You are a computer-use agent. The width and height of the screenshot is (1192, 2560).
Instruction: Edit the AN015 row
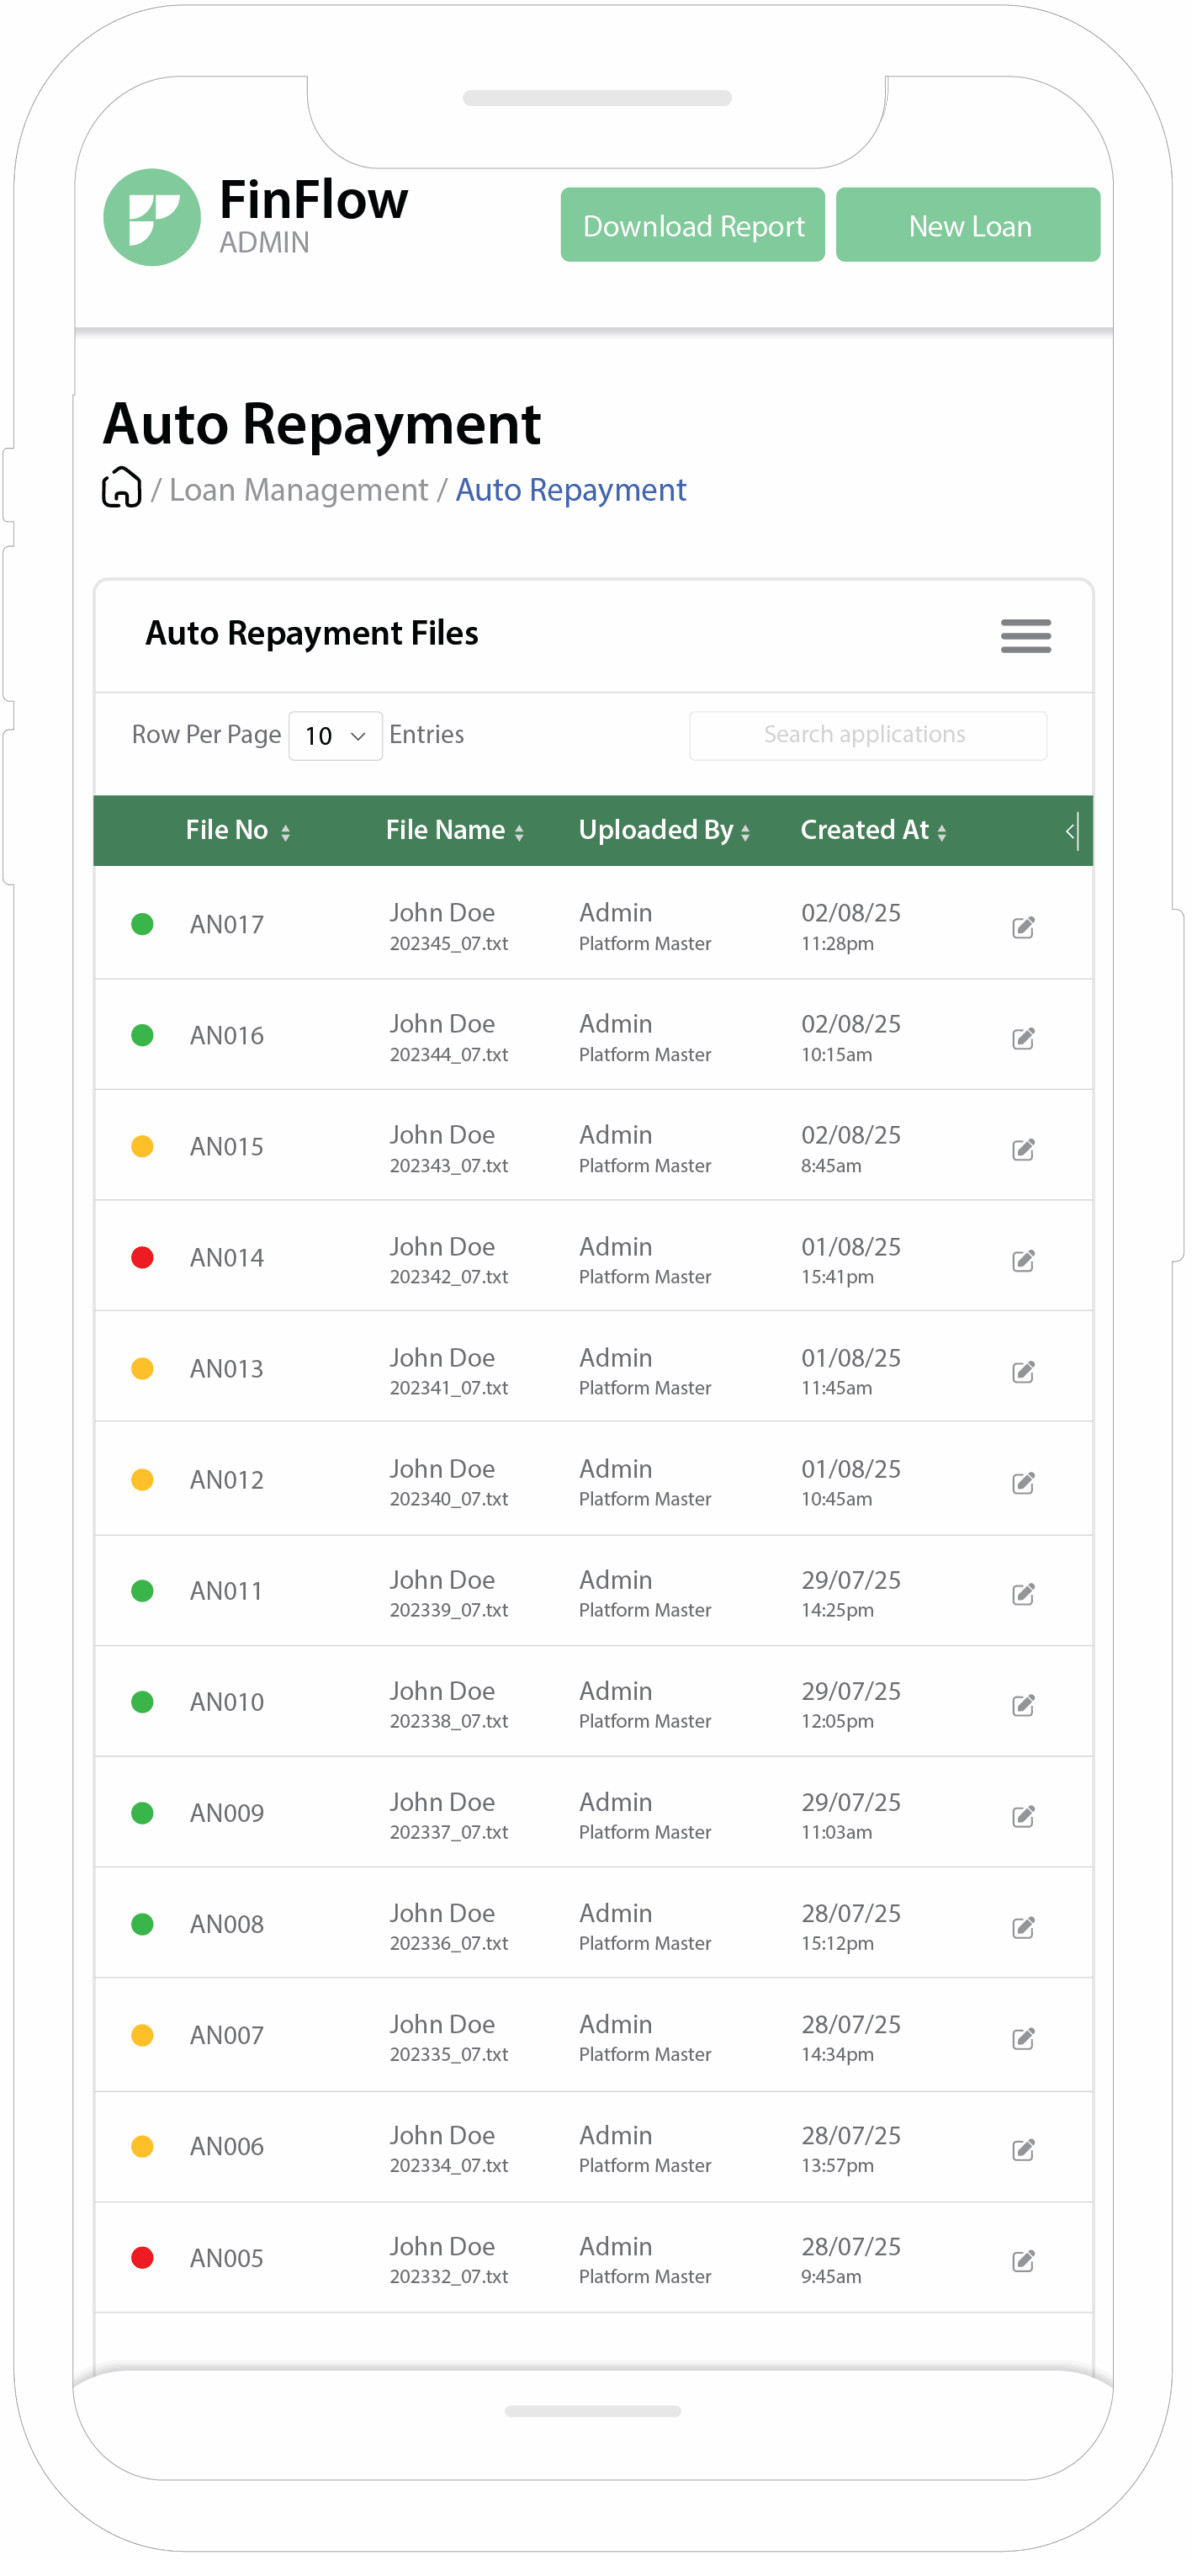(1022, 1149)
